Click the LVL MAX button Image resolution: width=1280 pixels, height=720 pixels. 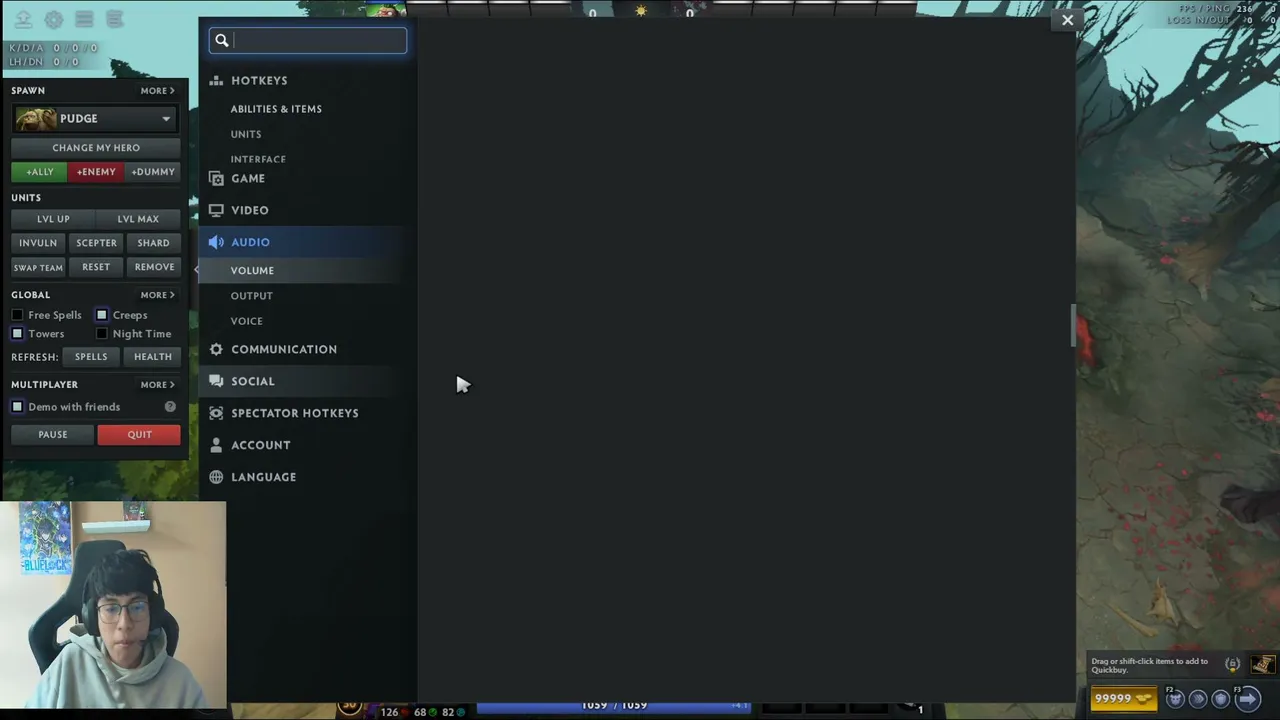pyautogui.click(x=138, y=219)
